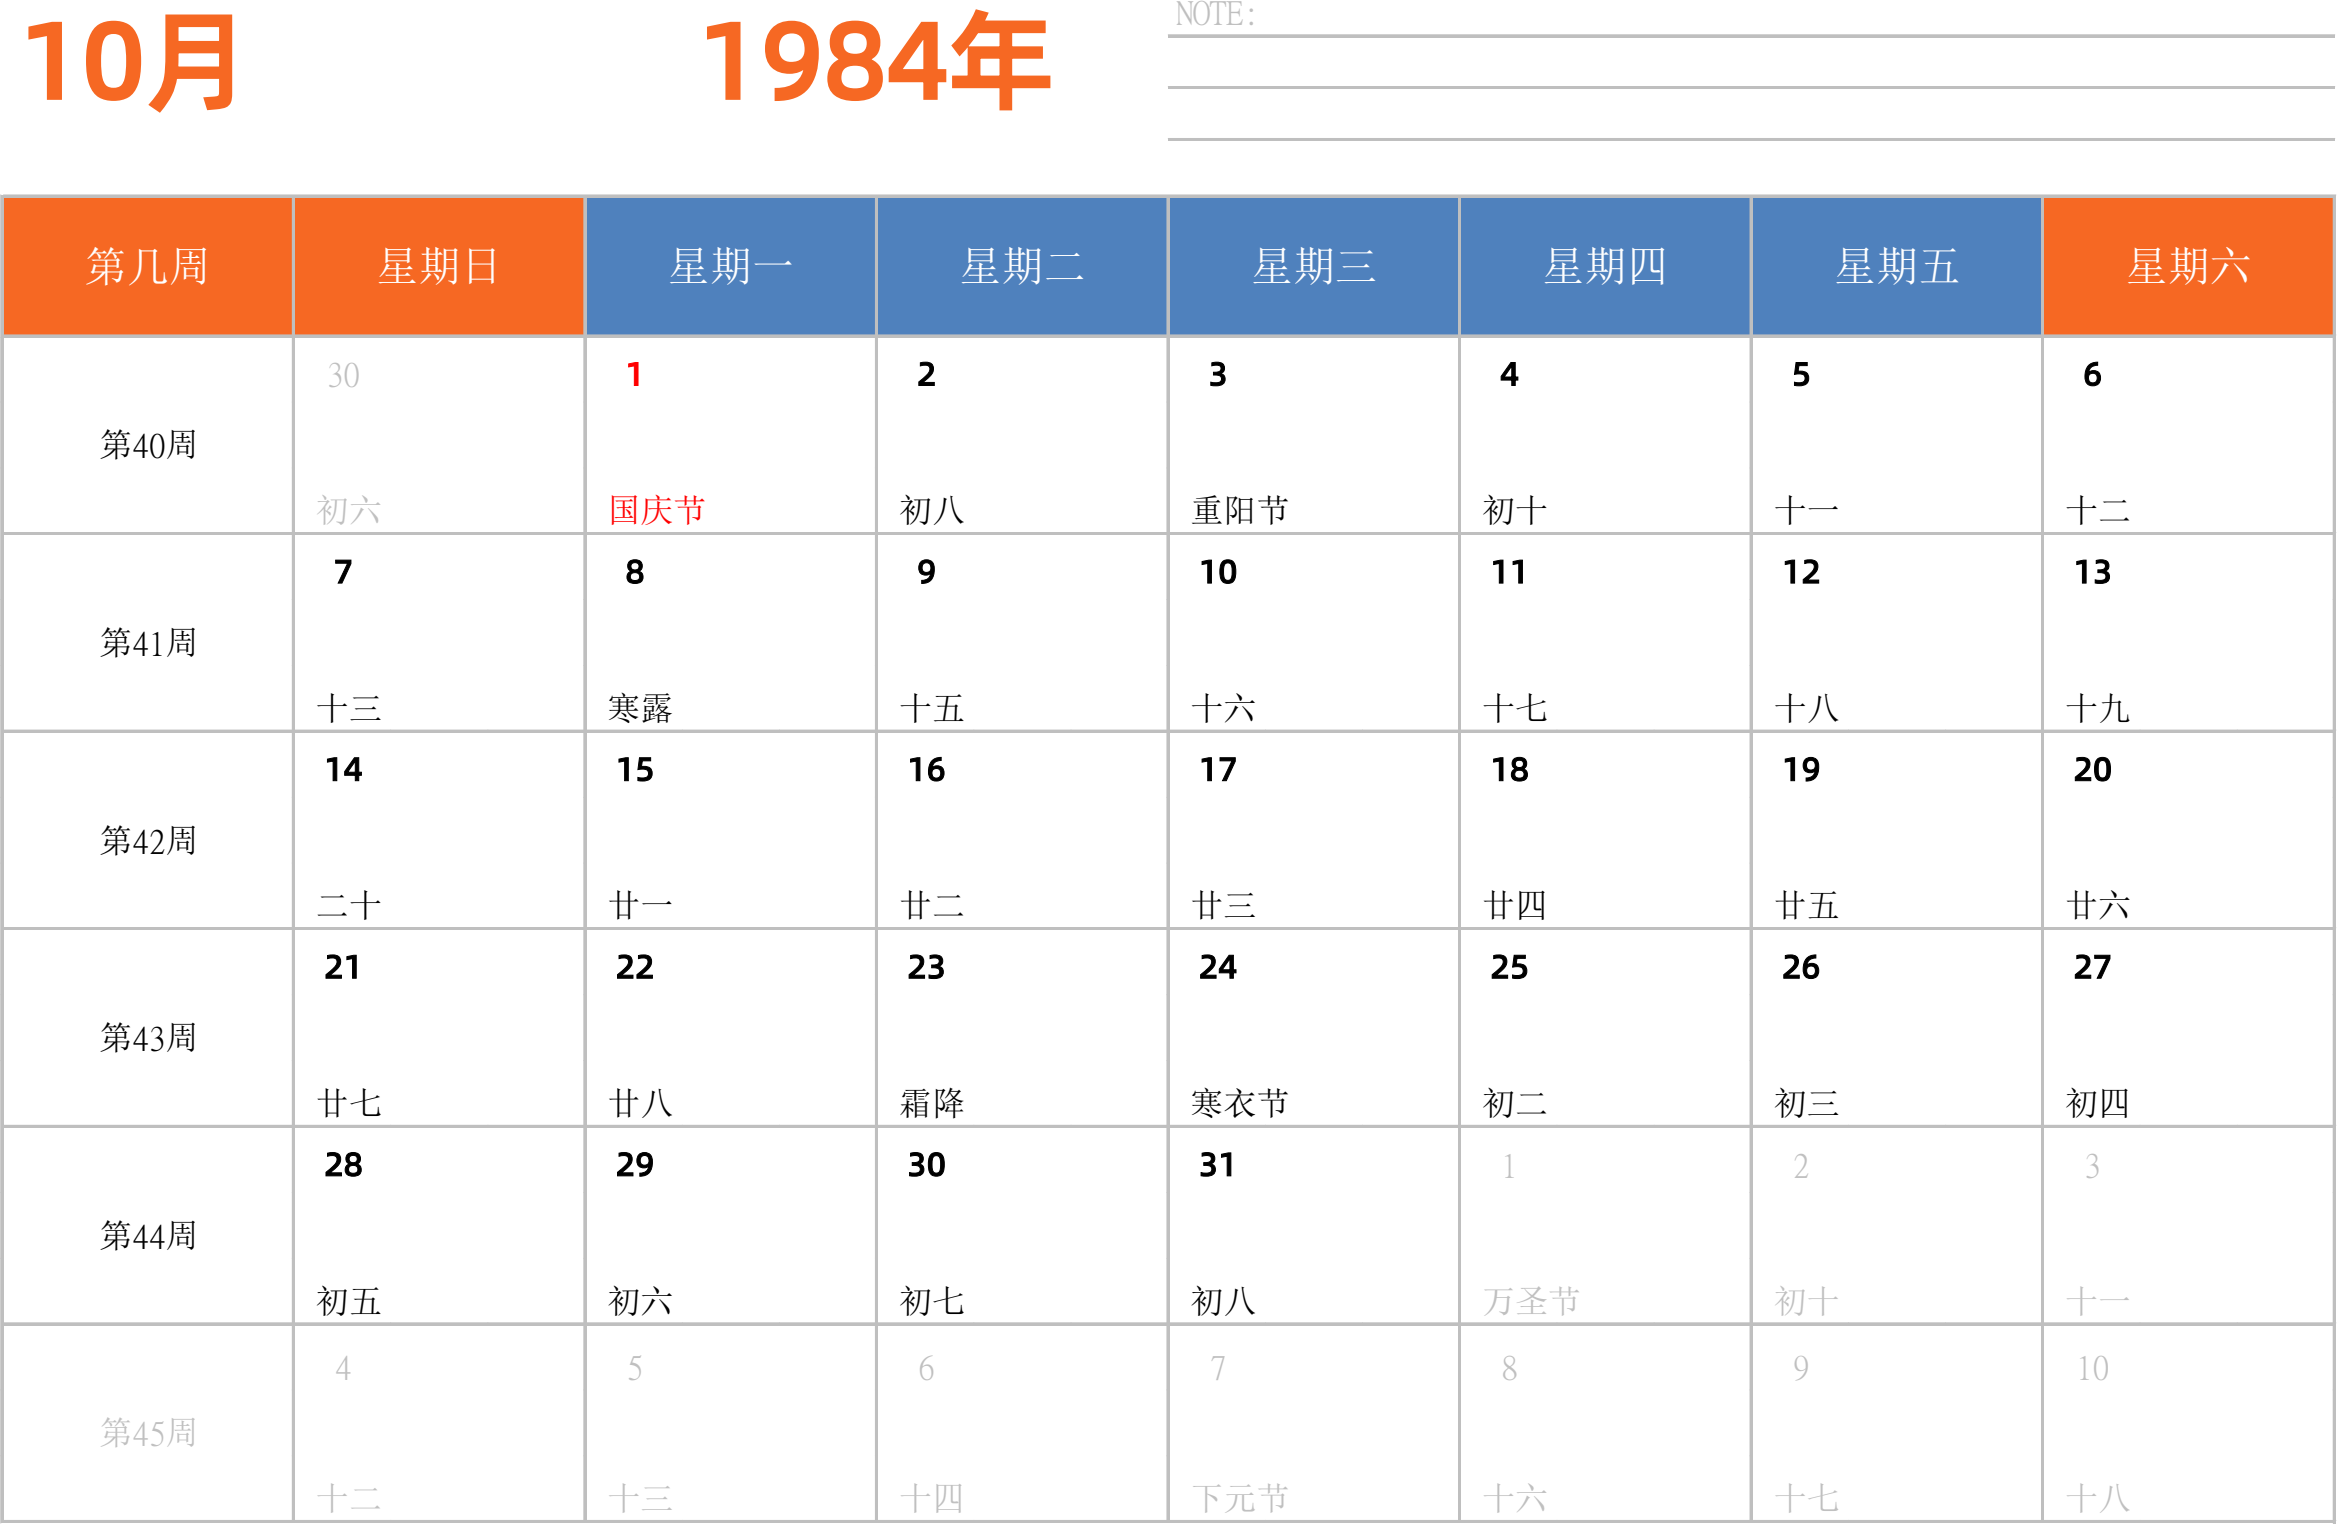
Task: Click the 寒衣节 festival label
Action: coord(1240,1103)
